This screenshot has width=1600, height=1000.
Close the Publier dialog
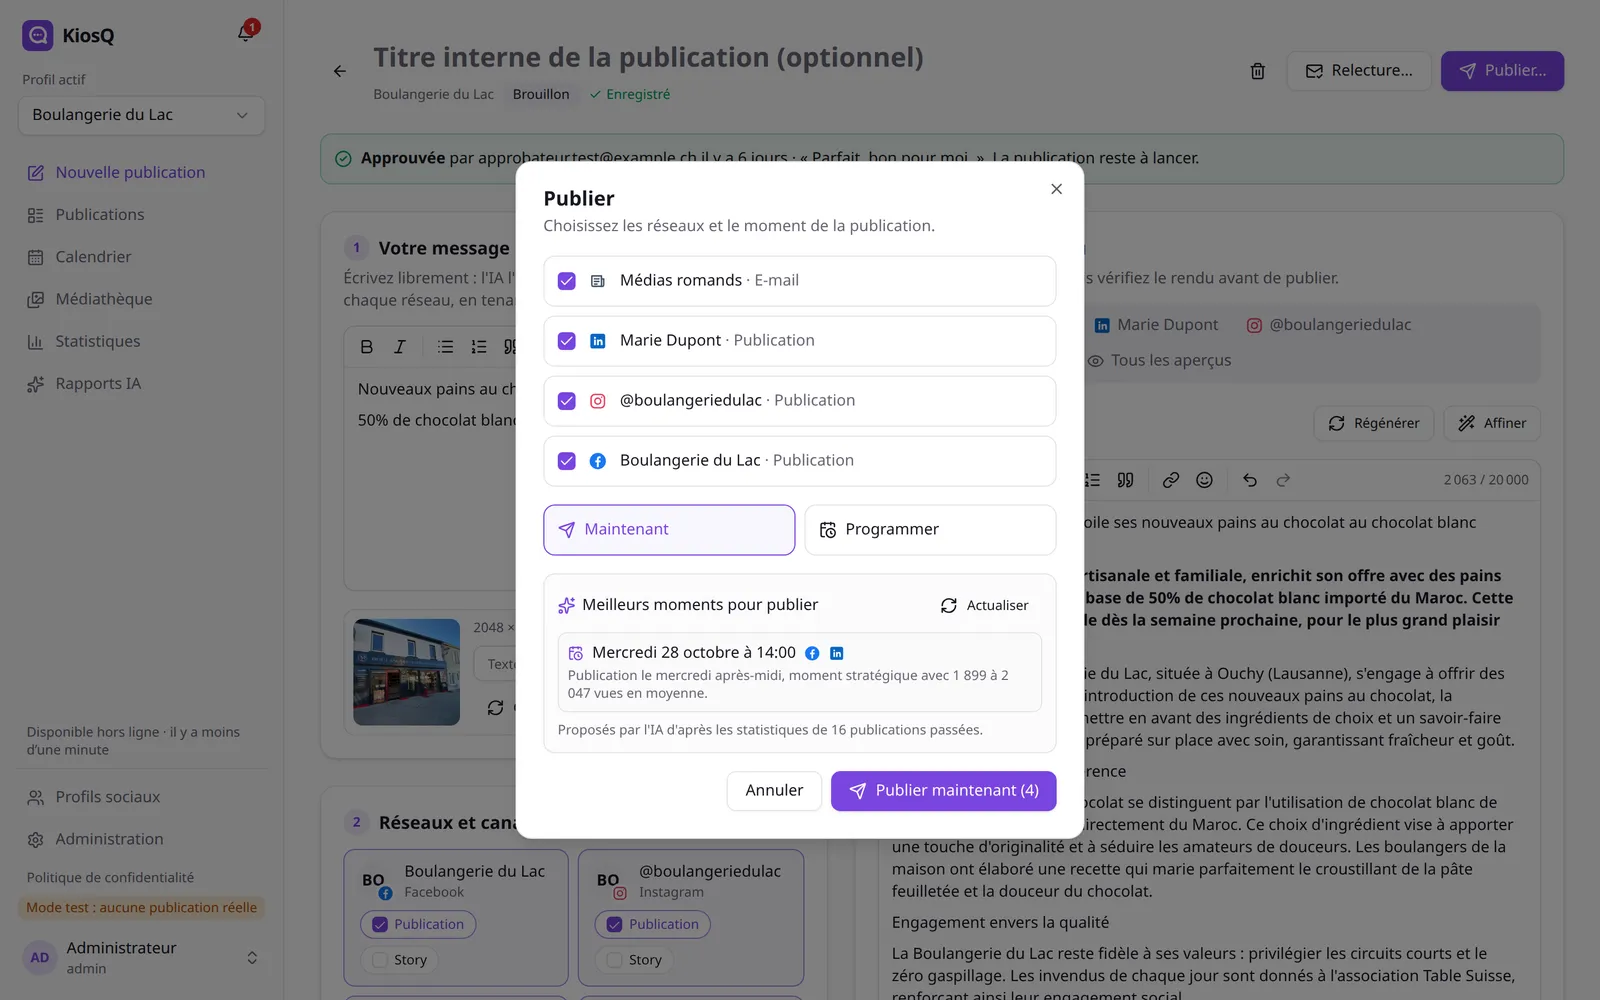tap(1056, 189)
